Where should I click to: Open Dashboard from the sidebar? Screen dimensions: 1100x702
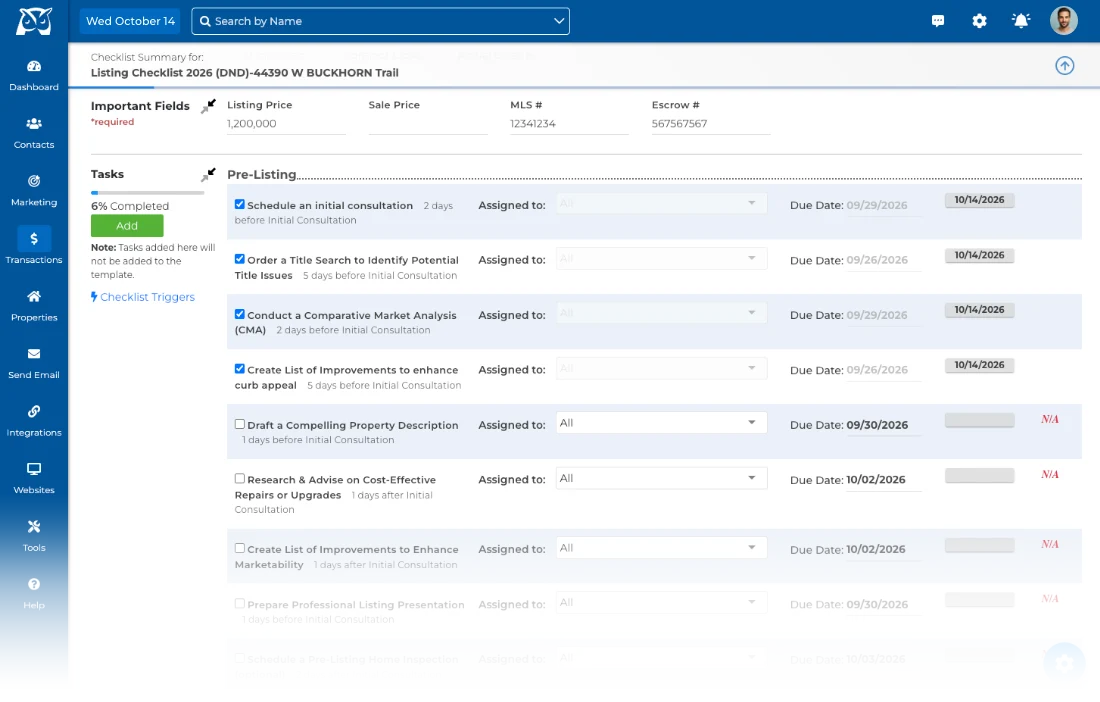34,76
